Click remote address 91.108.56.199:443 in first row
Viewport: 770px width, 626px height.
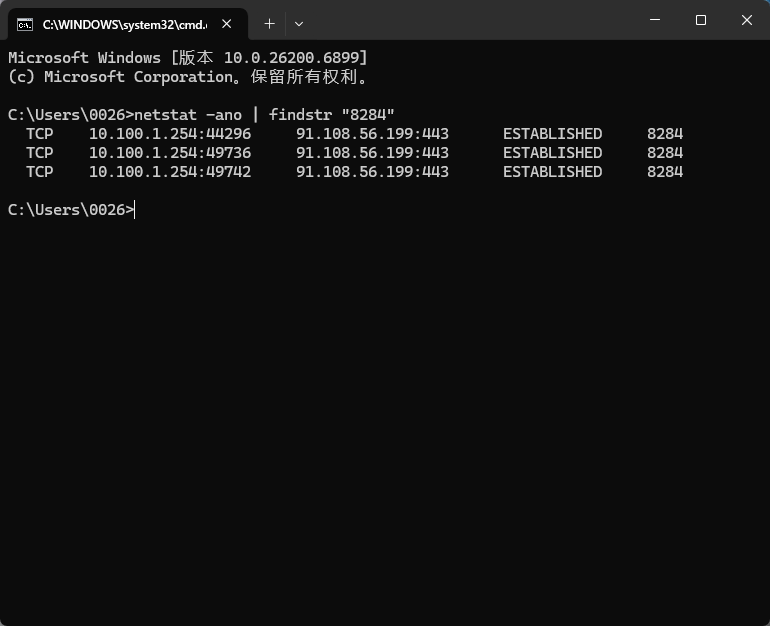372,134
